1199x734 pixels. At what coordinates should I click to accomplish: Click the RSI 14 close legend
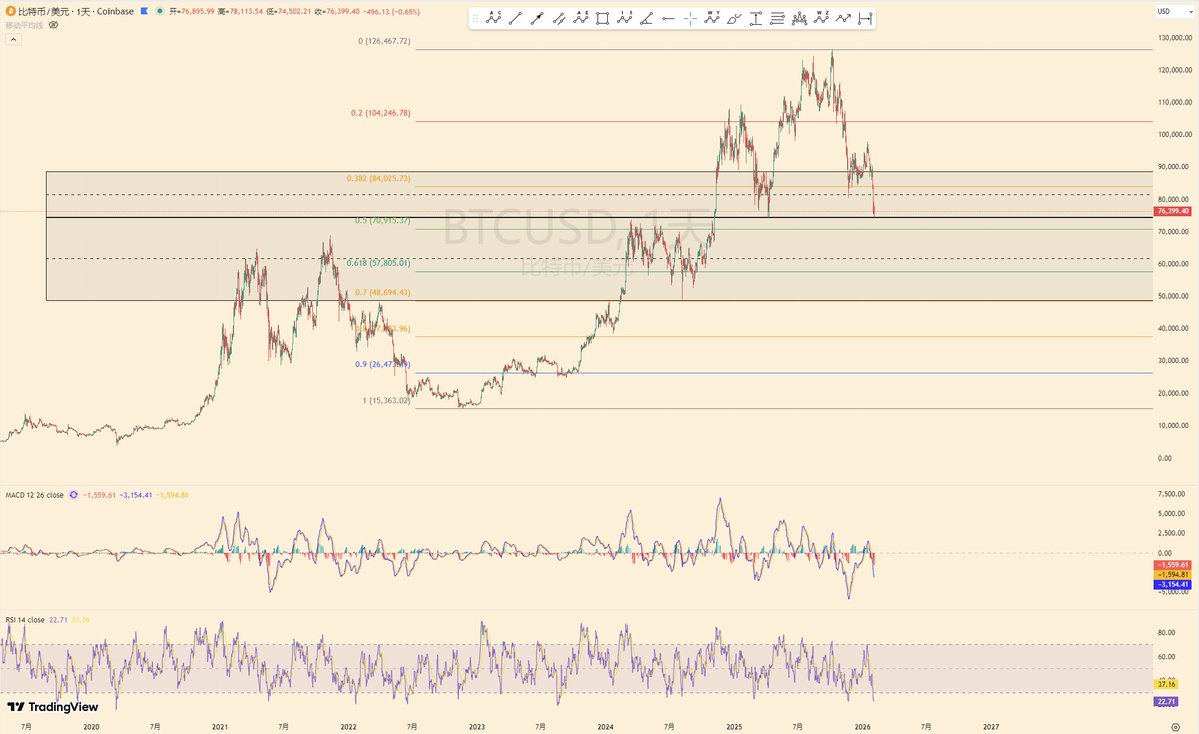coord(25,619)
